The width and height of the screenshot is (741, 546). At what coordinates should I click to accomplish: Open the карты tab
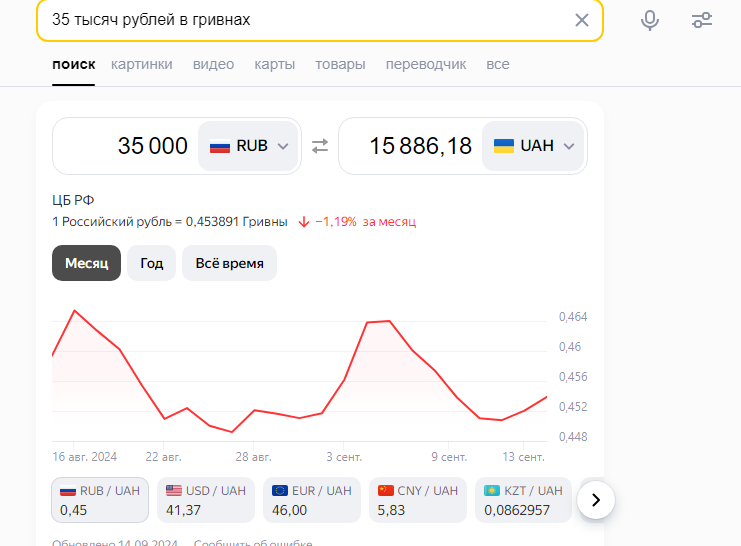275,64
